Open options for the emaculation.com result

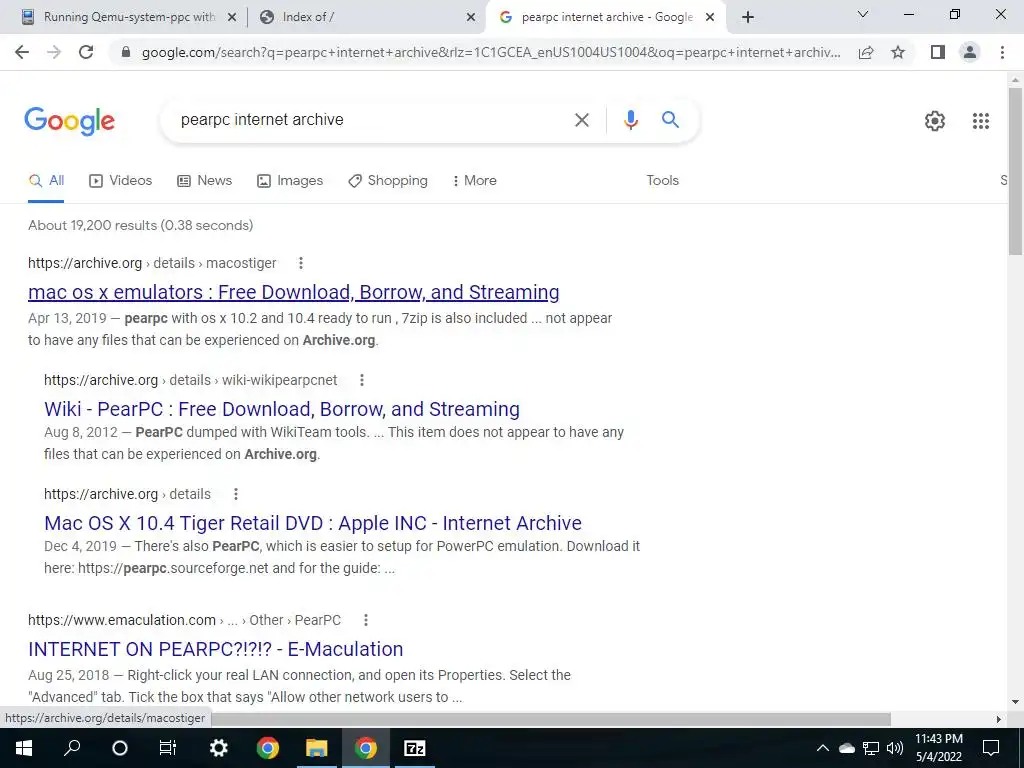coord(366,620)
